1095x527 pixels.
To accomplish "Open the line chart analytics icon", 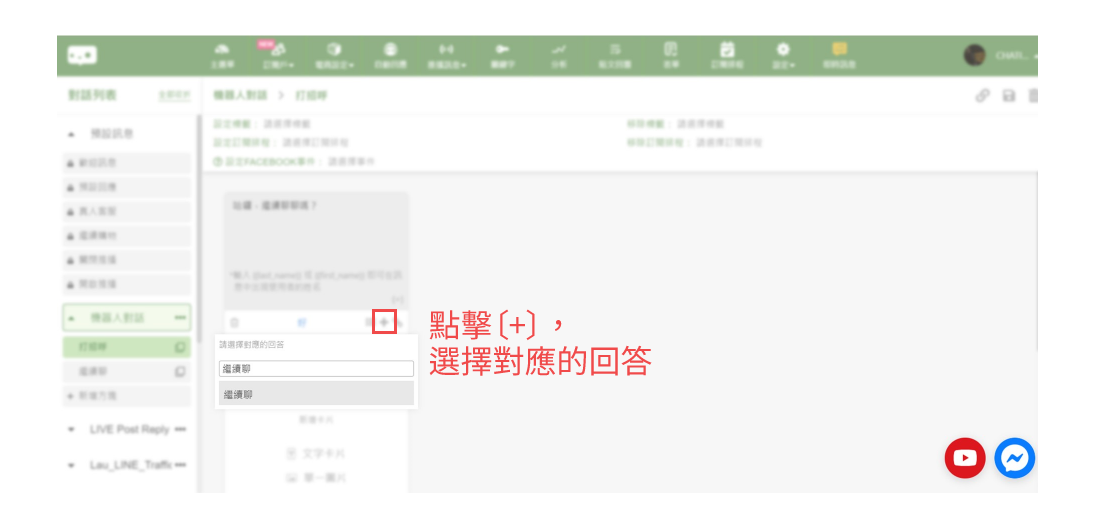I will coord(558,55).
